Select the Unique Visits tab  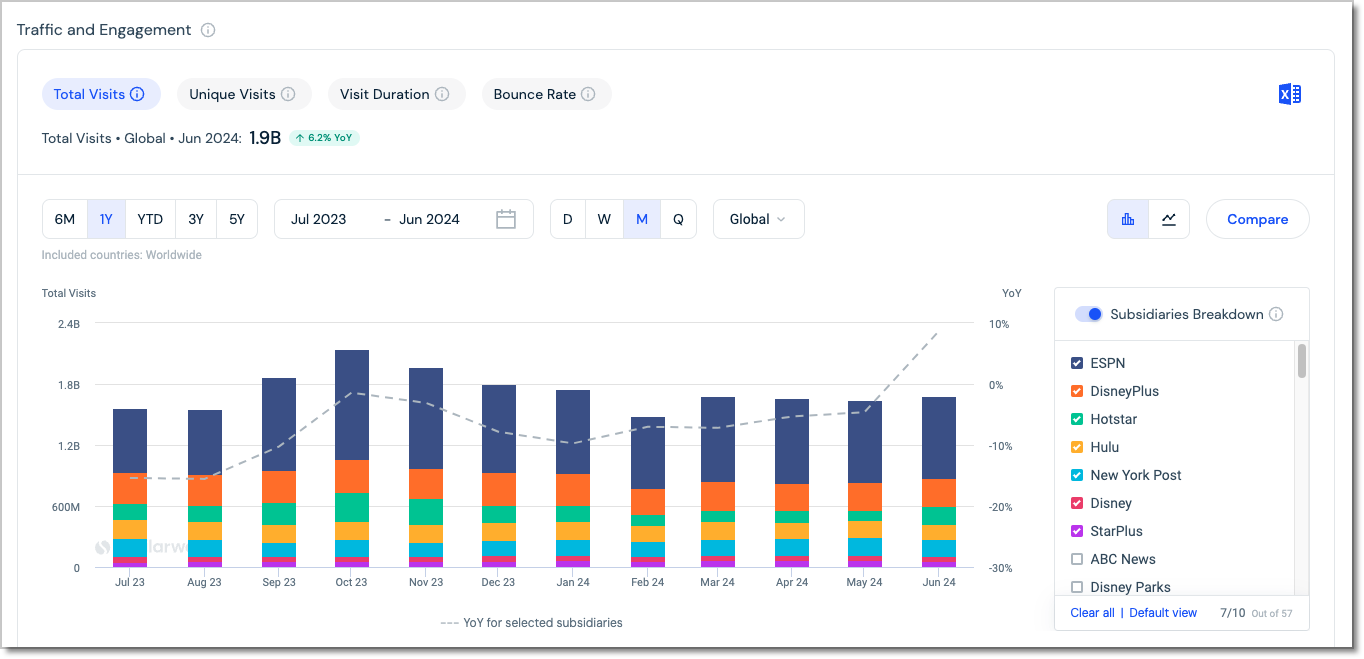pos(244,94)
